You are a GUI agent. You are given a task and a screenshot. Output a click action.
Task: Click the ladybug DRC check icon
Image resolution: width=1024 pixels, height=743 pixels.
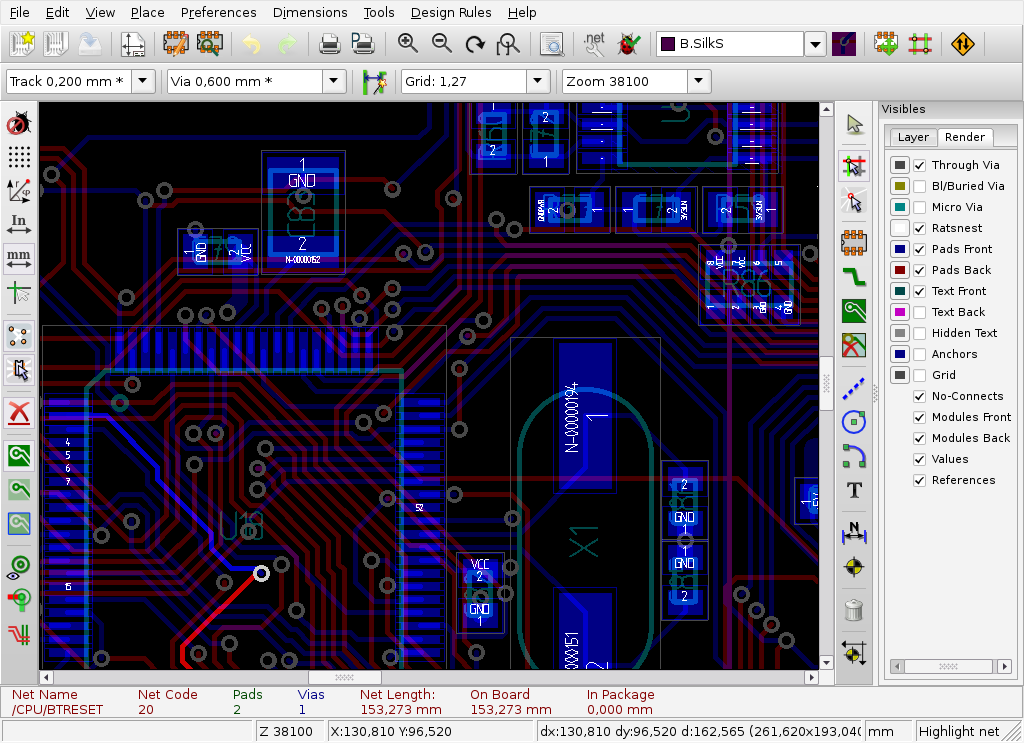tap(628, 44)
